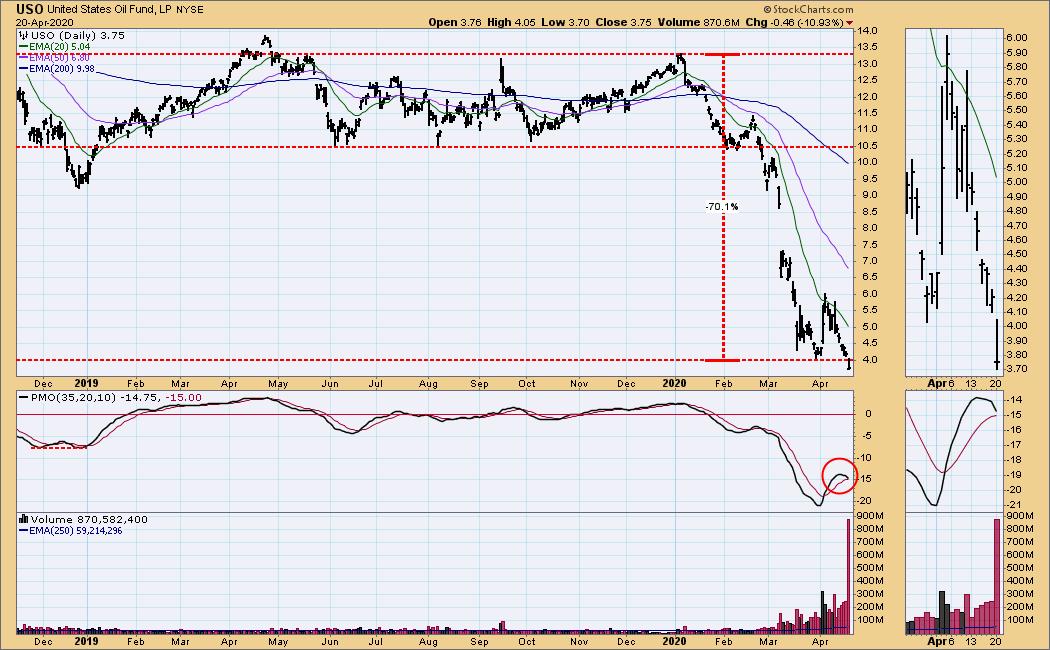Select the EMA(20) 5.04 legend entry
1050x650 pixels.
point(54,47)
